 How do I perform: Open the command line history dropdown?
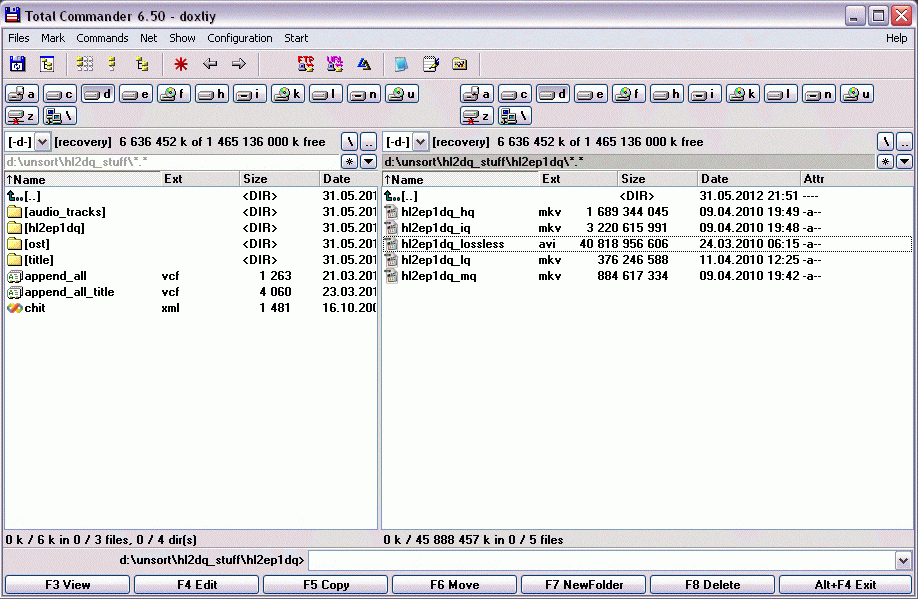coord(903,560)
